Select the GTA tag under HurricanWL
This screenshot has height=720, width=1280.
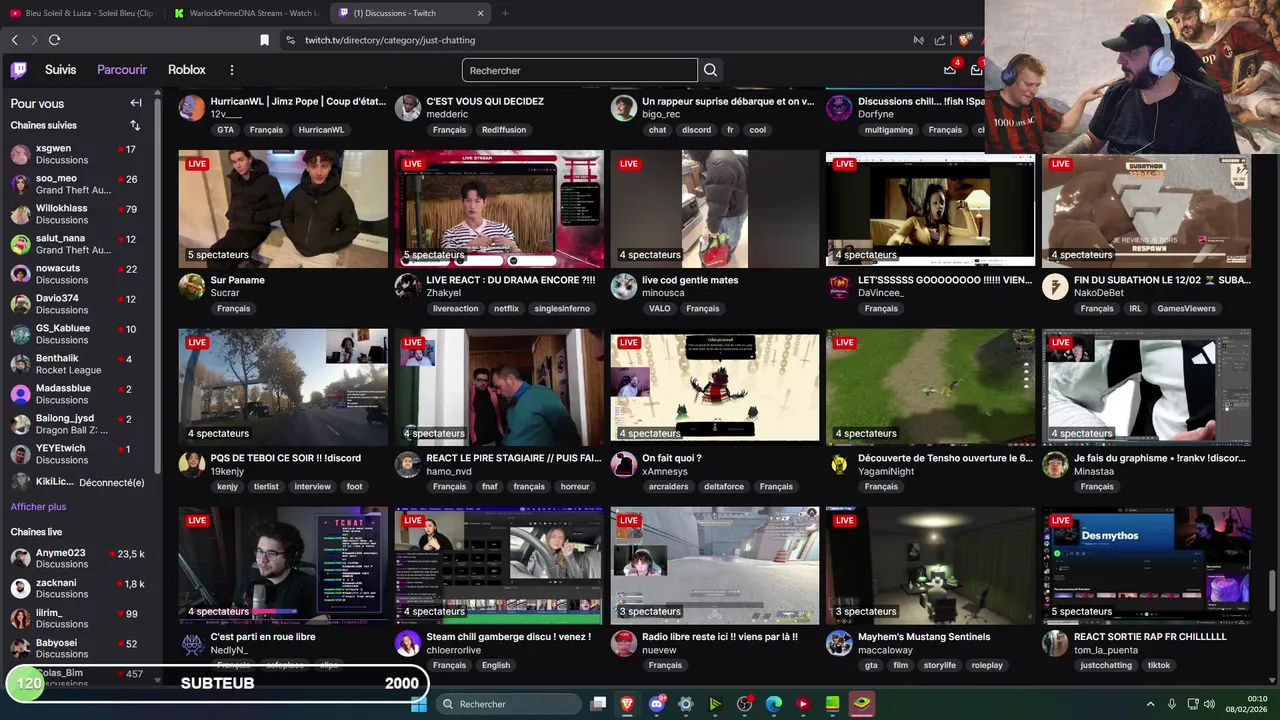[225, 130]
